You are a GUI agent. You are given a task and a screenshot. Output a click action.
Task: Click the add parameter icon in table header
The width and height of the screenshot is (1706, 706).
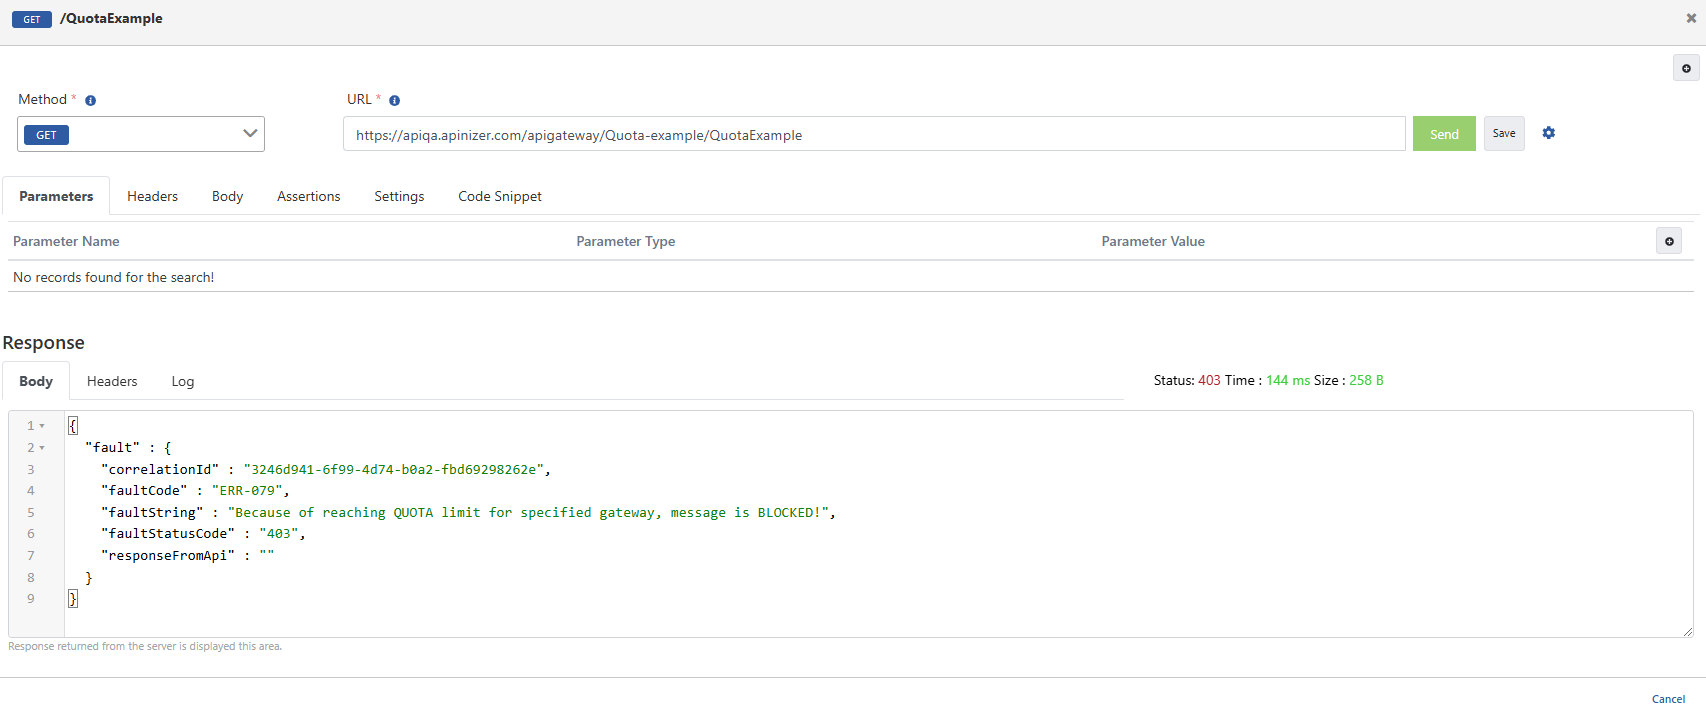click(x=1668, y=241)
